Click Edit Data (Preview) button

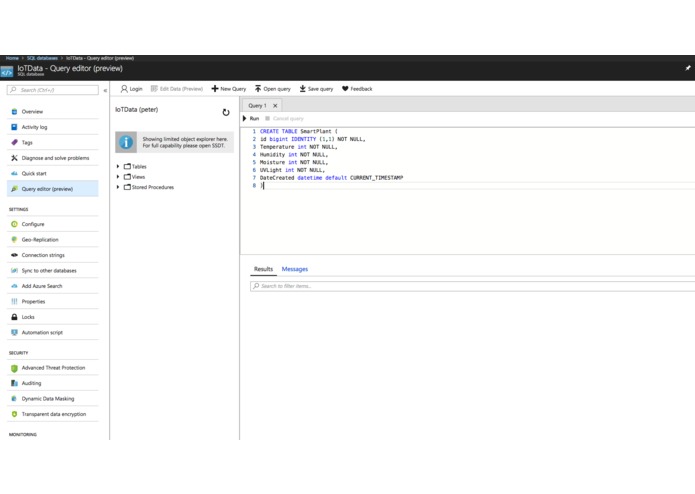(177, 89)
